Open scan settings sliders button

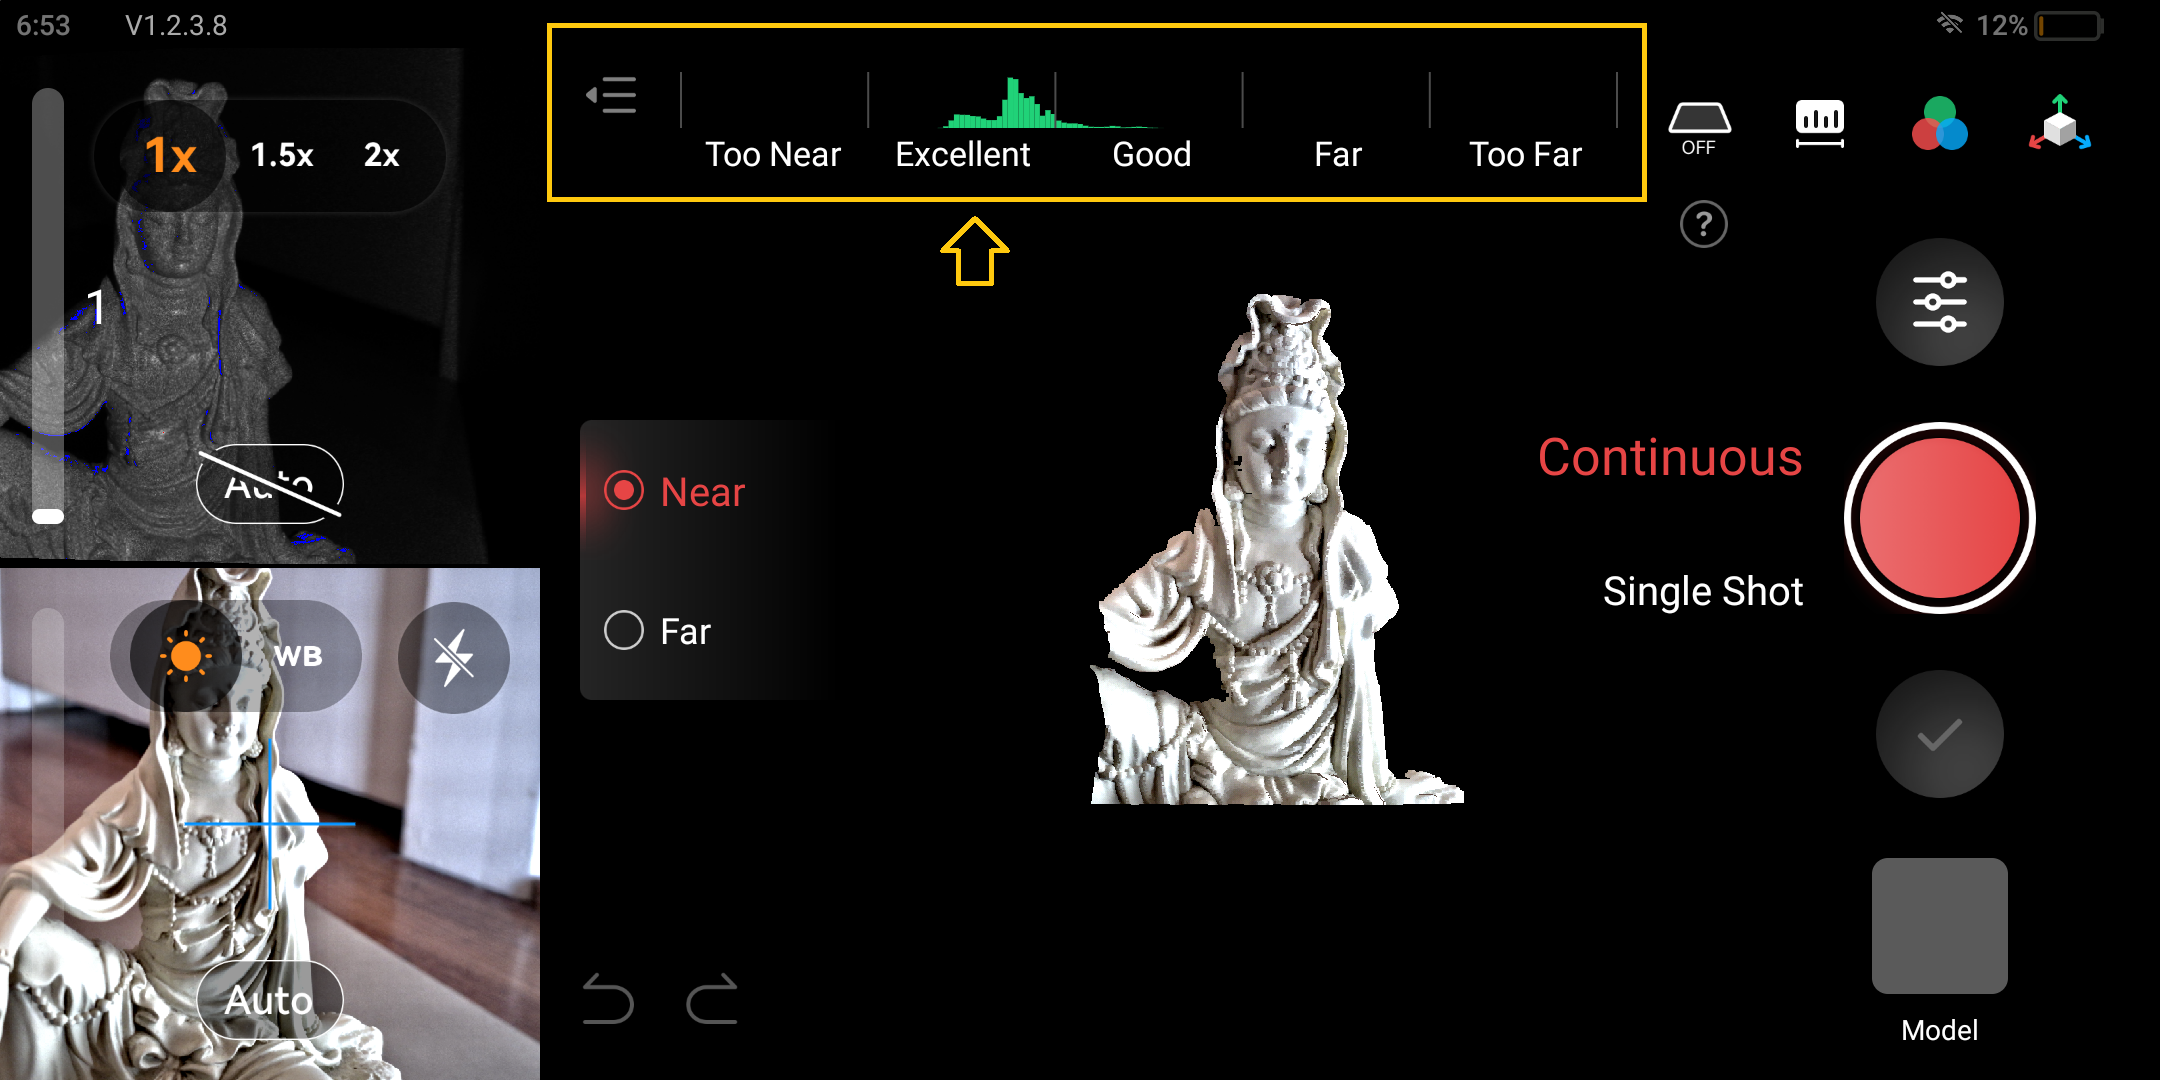click(x=1939, y=302)
